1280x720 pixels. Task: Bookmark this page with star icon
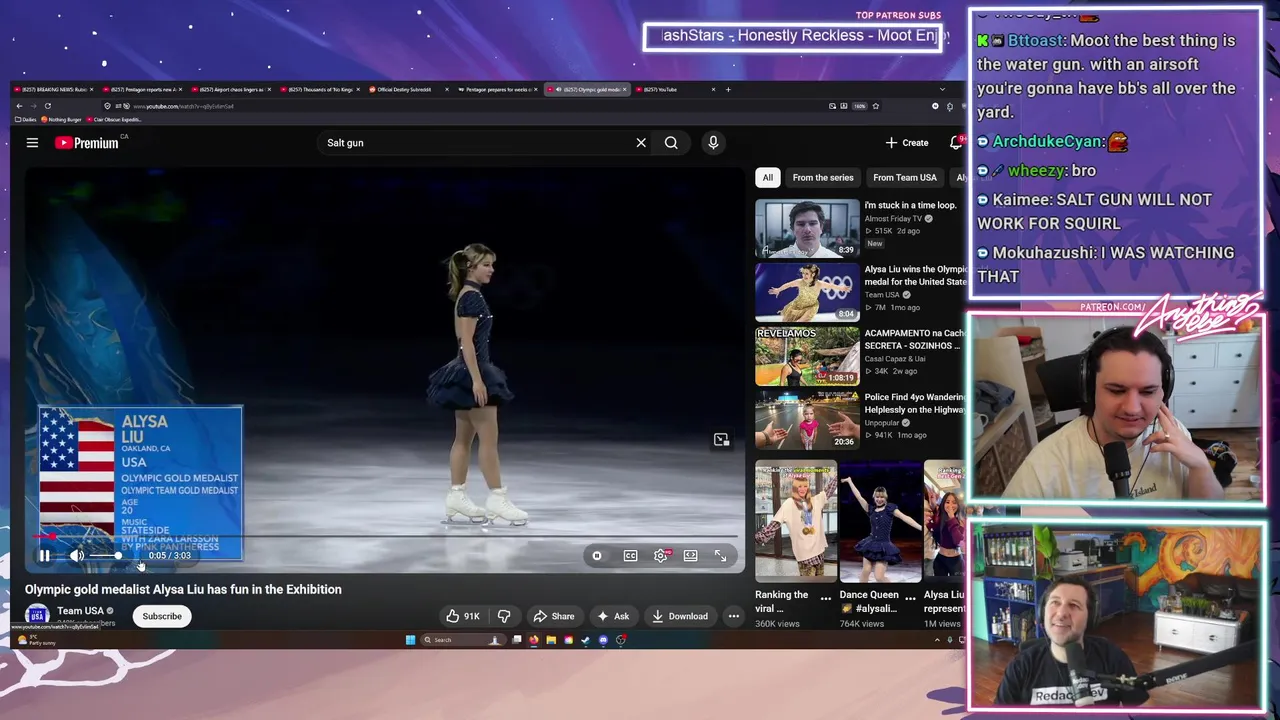tap(875, 106)
